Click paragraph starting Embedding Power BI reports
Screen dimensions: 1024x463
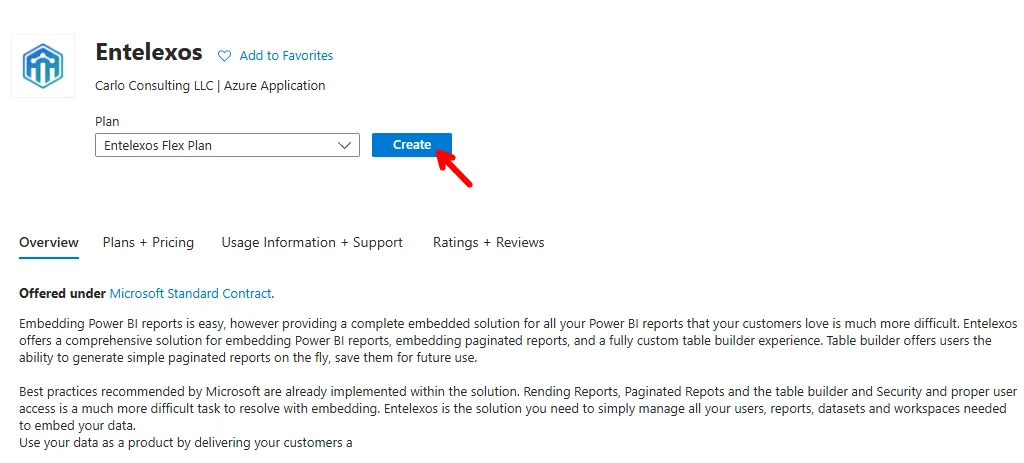[x=500, y=341]
